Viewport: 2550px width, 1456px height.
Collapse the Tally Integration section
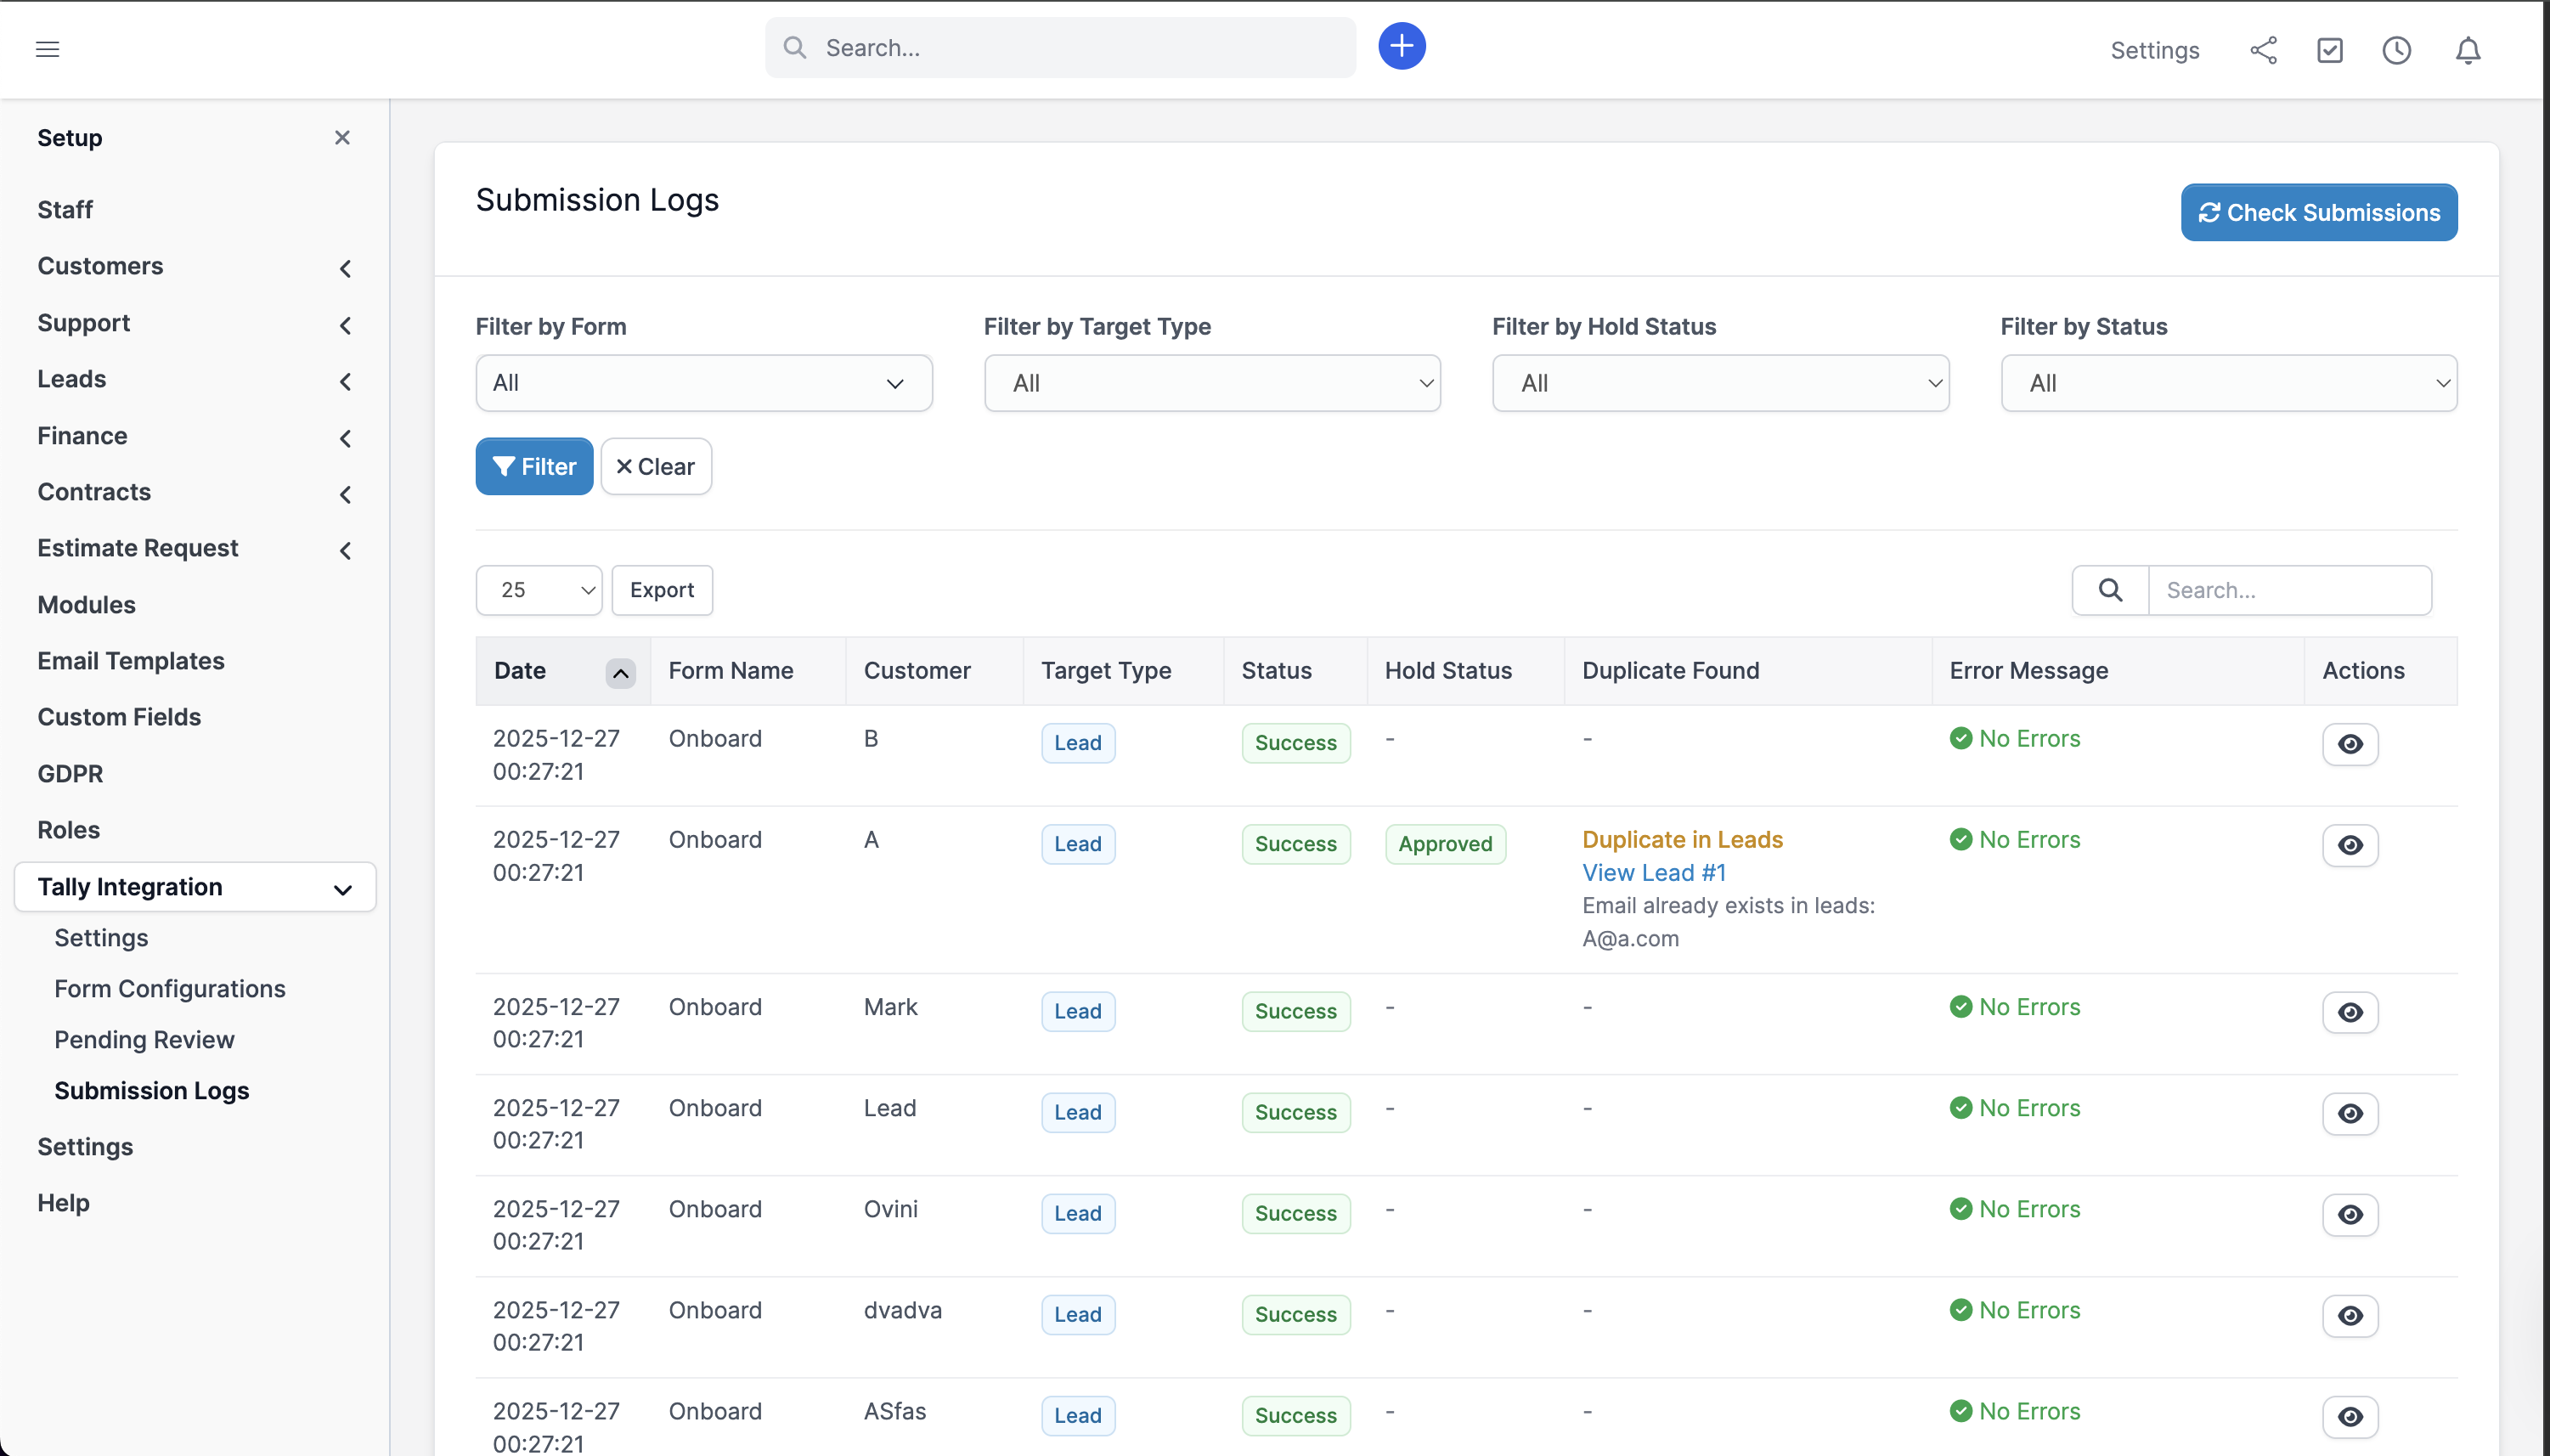[342, 887]
